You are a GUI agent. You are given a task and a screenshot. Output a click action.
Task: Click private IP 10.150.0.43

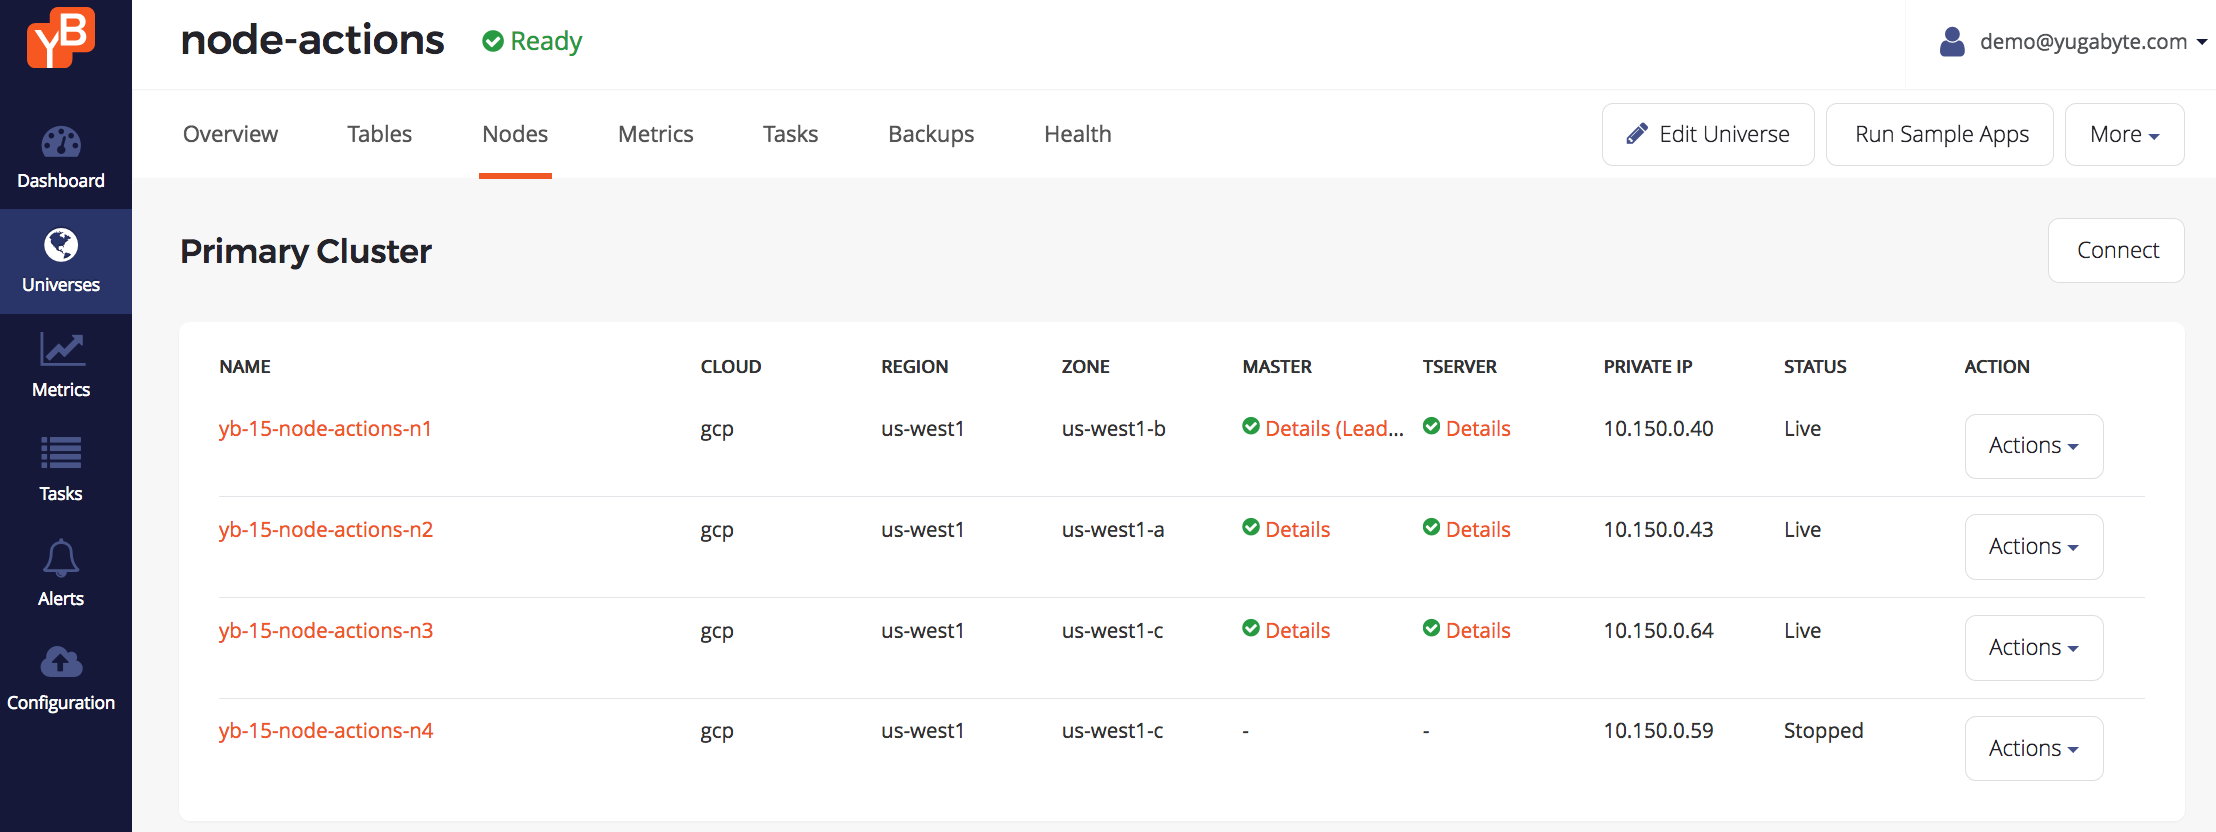(1658, 530)
